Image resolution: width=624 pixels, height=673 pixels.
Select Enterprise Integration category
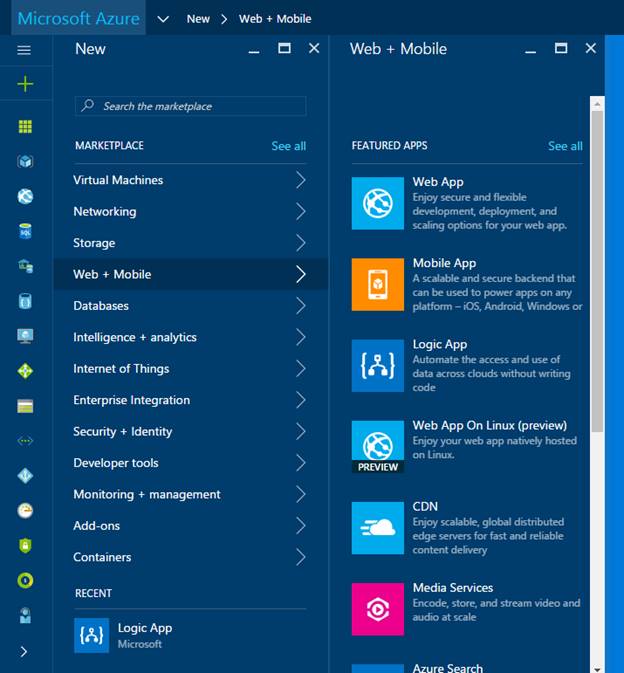pos(191,400)
